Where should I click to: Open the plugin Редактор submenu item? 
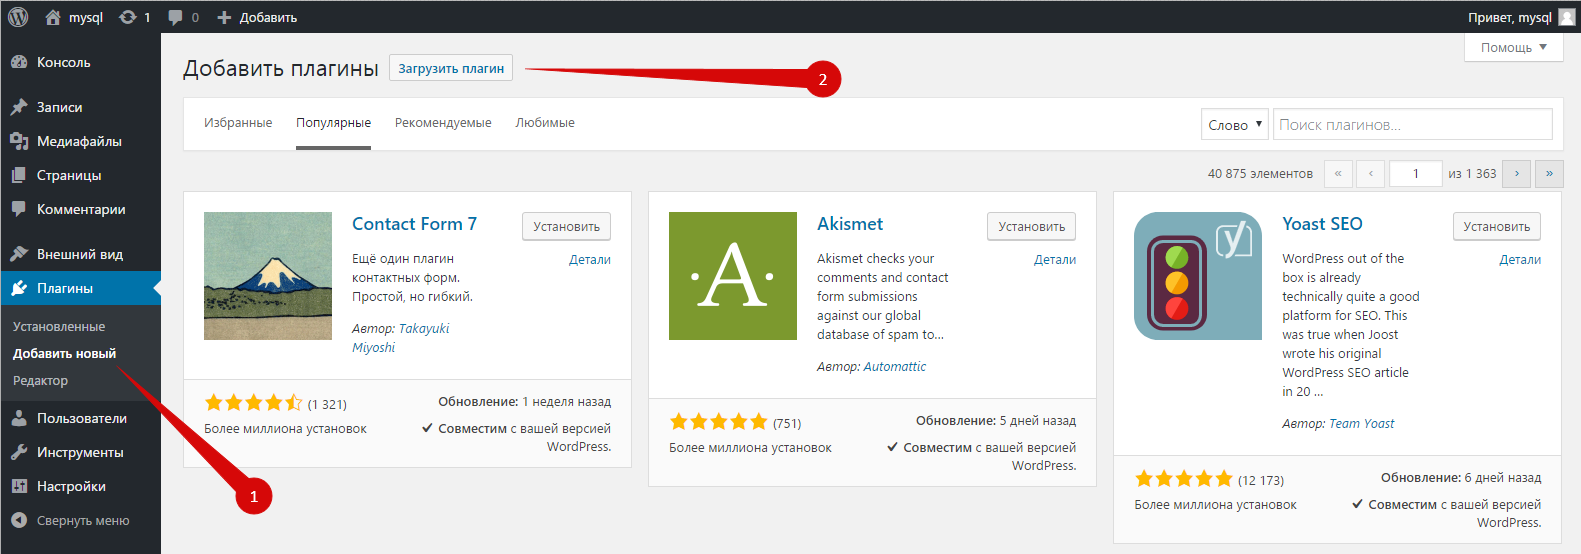point(40,381)
